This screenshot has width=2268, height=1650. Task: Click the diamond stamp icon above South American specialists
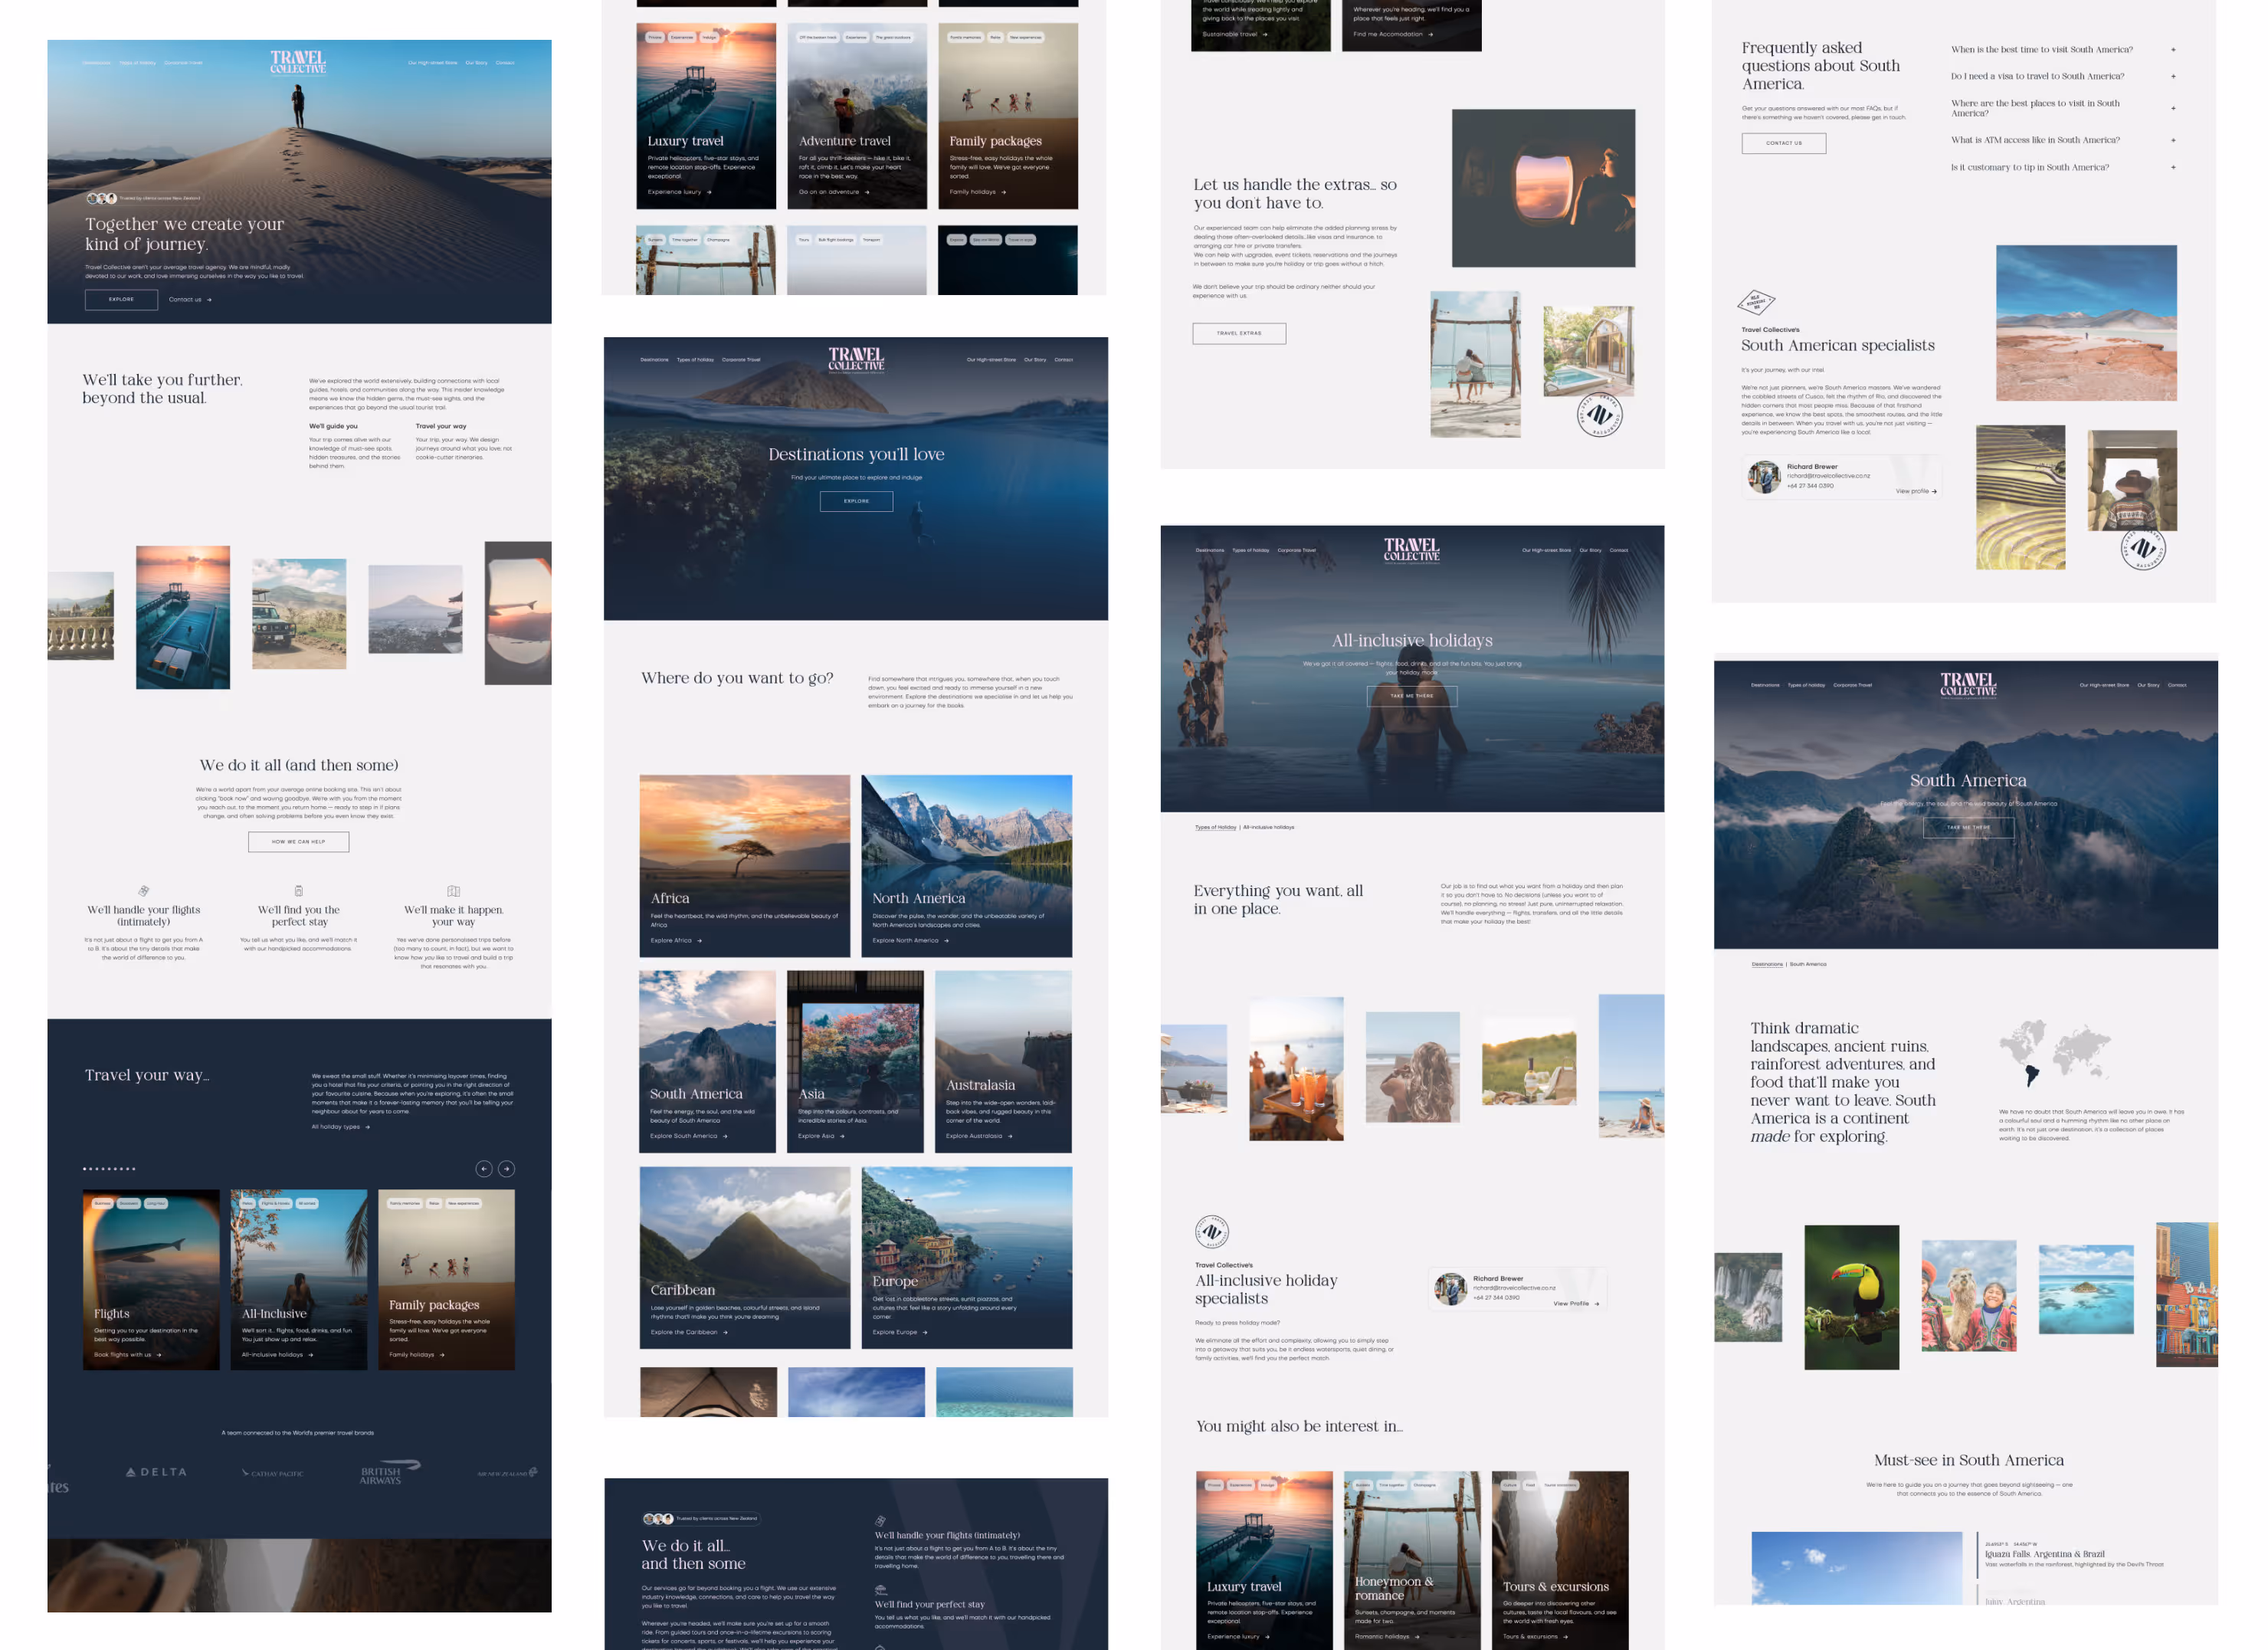(1756, 301)
